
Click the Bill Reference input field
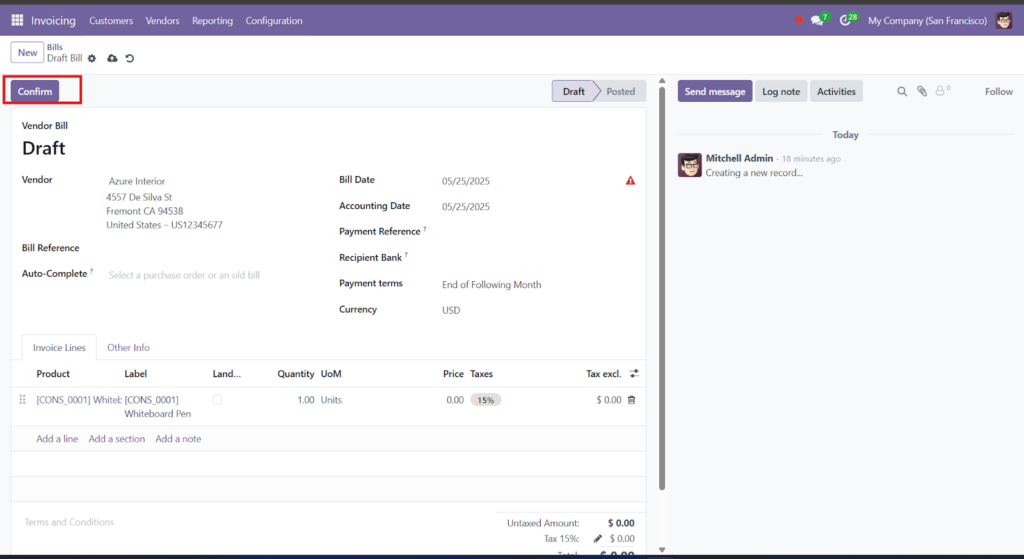pos(216,249)
